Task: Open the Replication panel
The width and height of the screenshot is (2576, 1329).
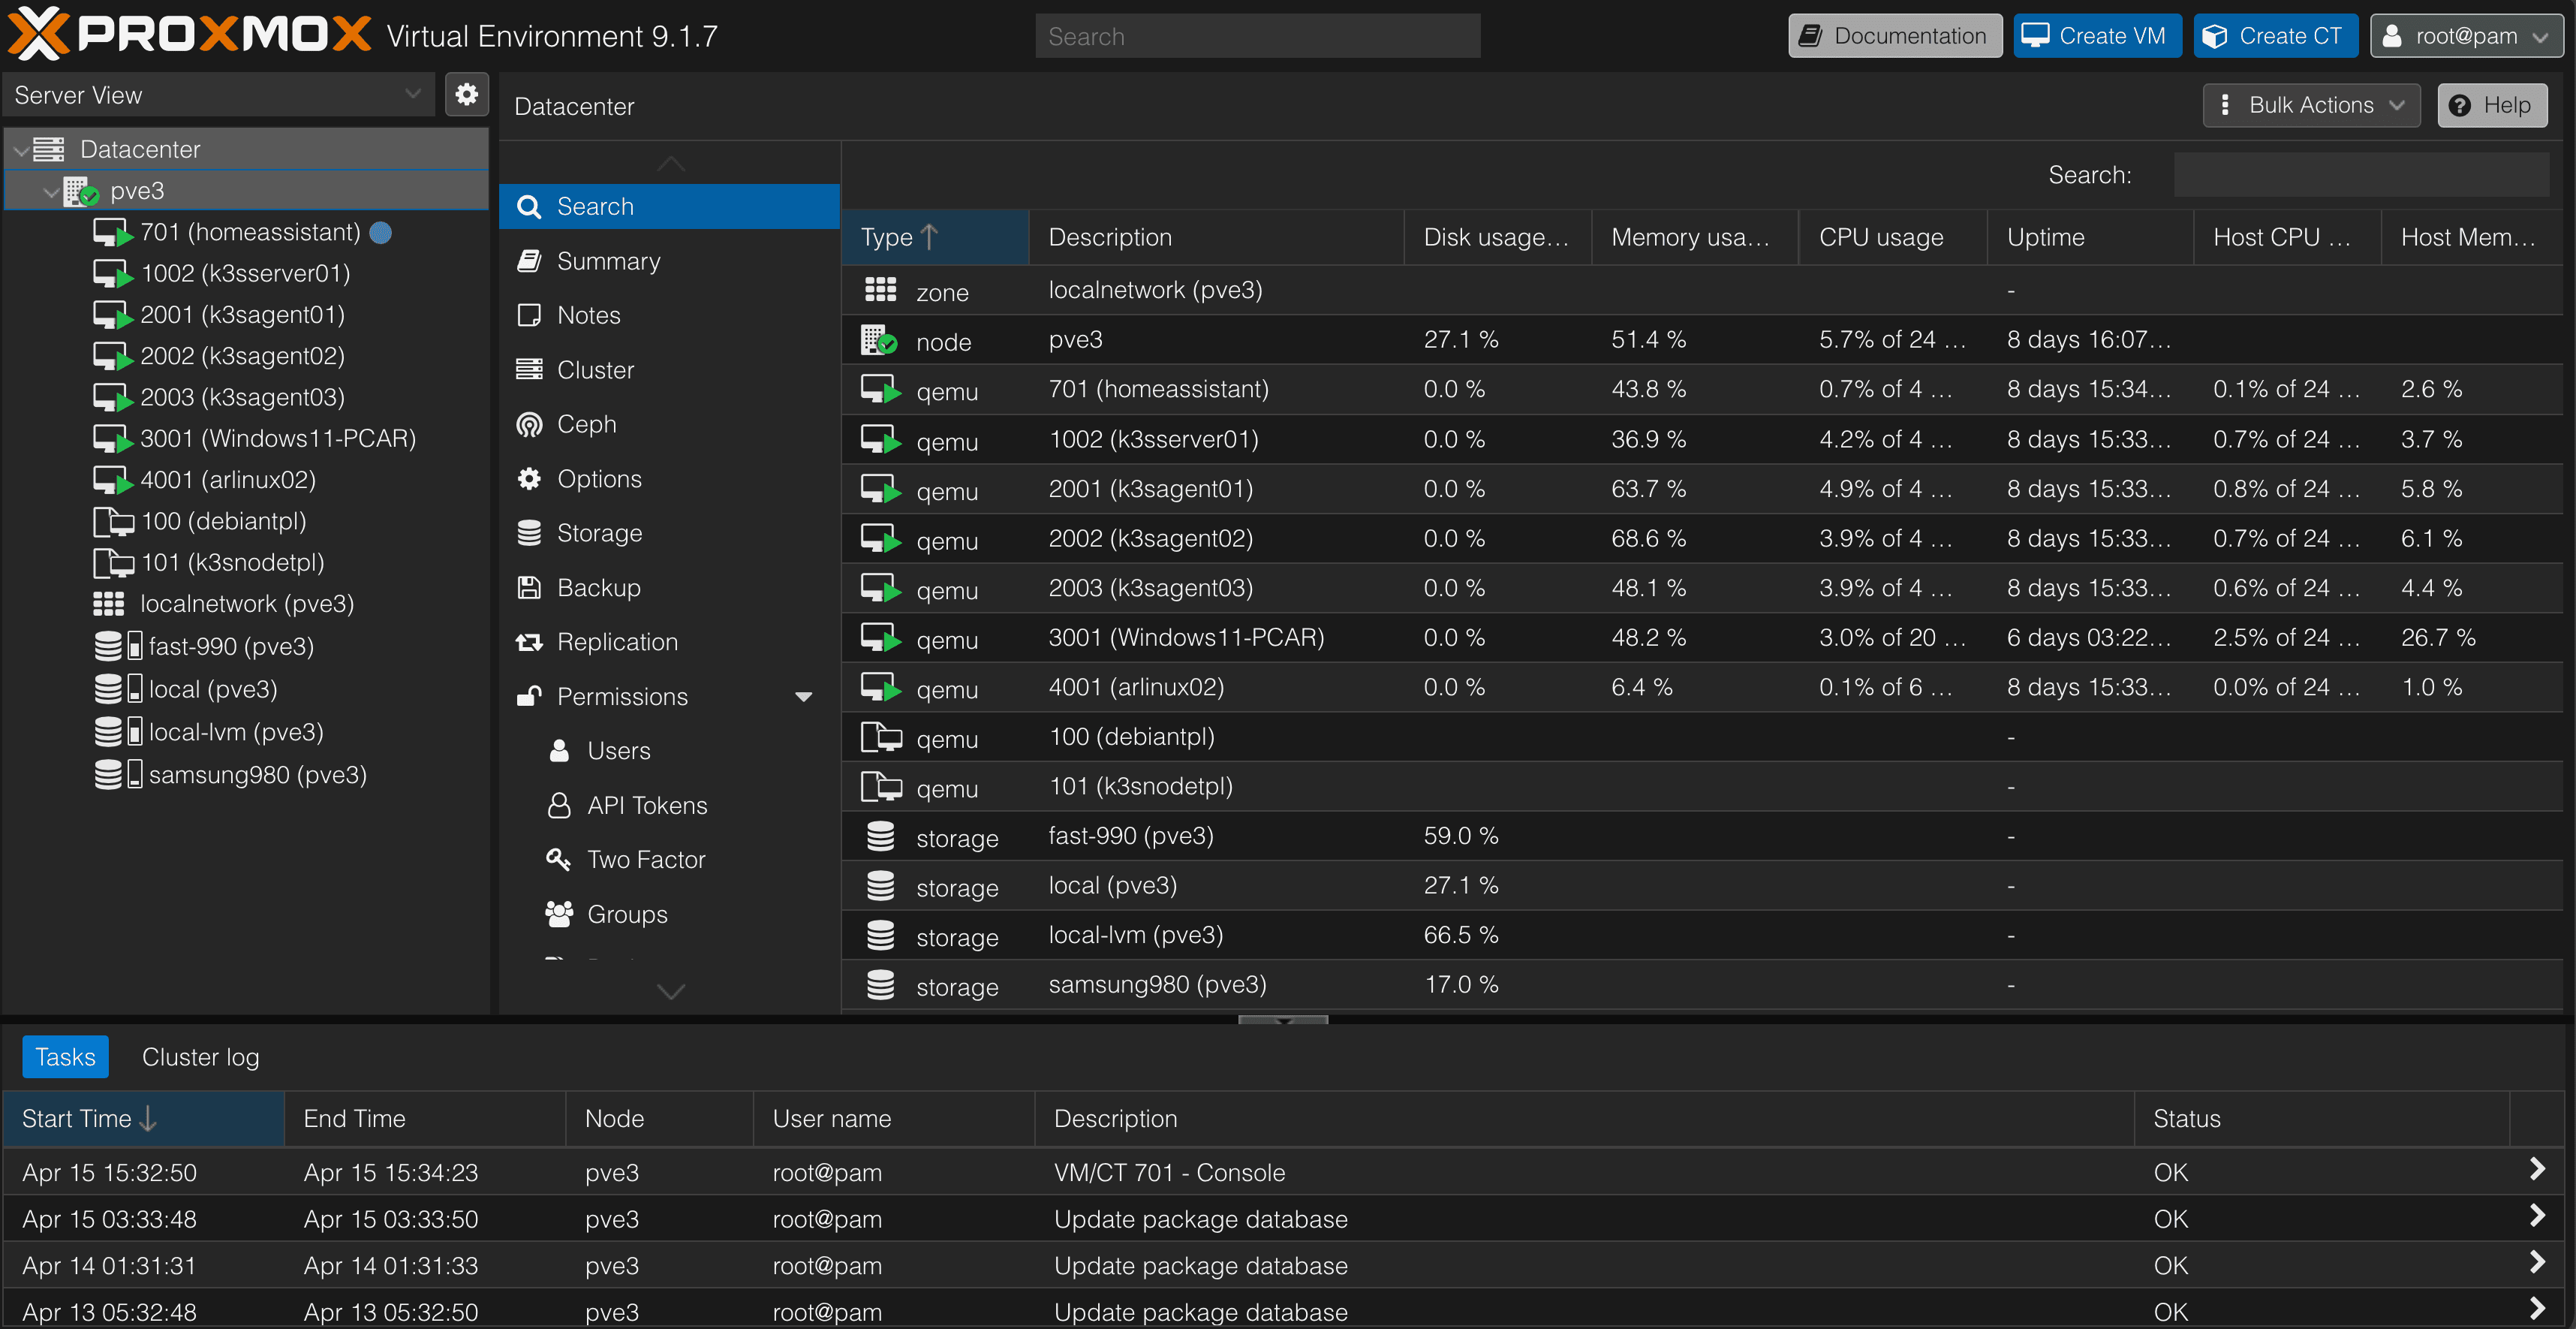Action: tap(617, 641)
